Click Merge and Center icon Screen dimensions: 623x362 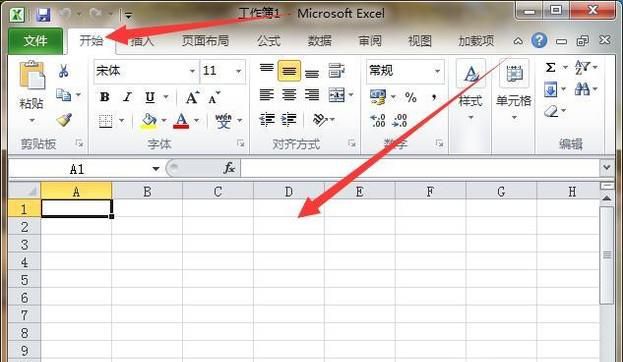[337, 95]
